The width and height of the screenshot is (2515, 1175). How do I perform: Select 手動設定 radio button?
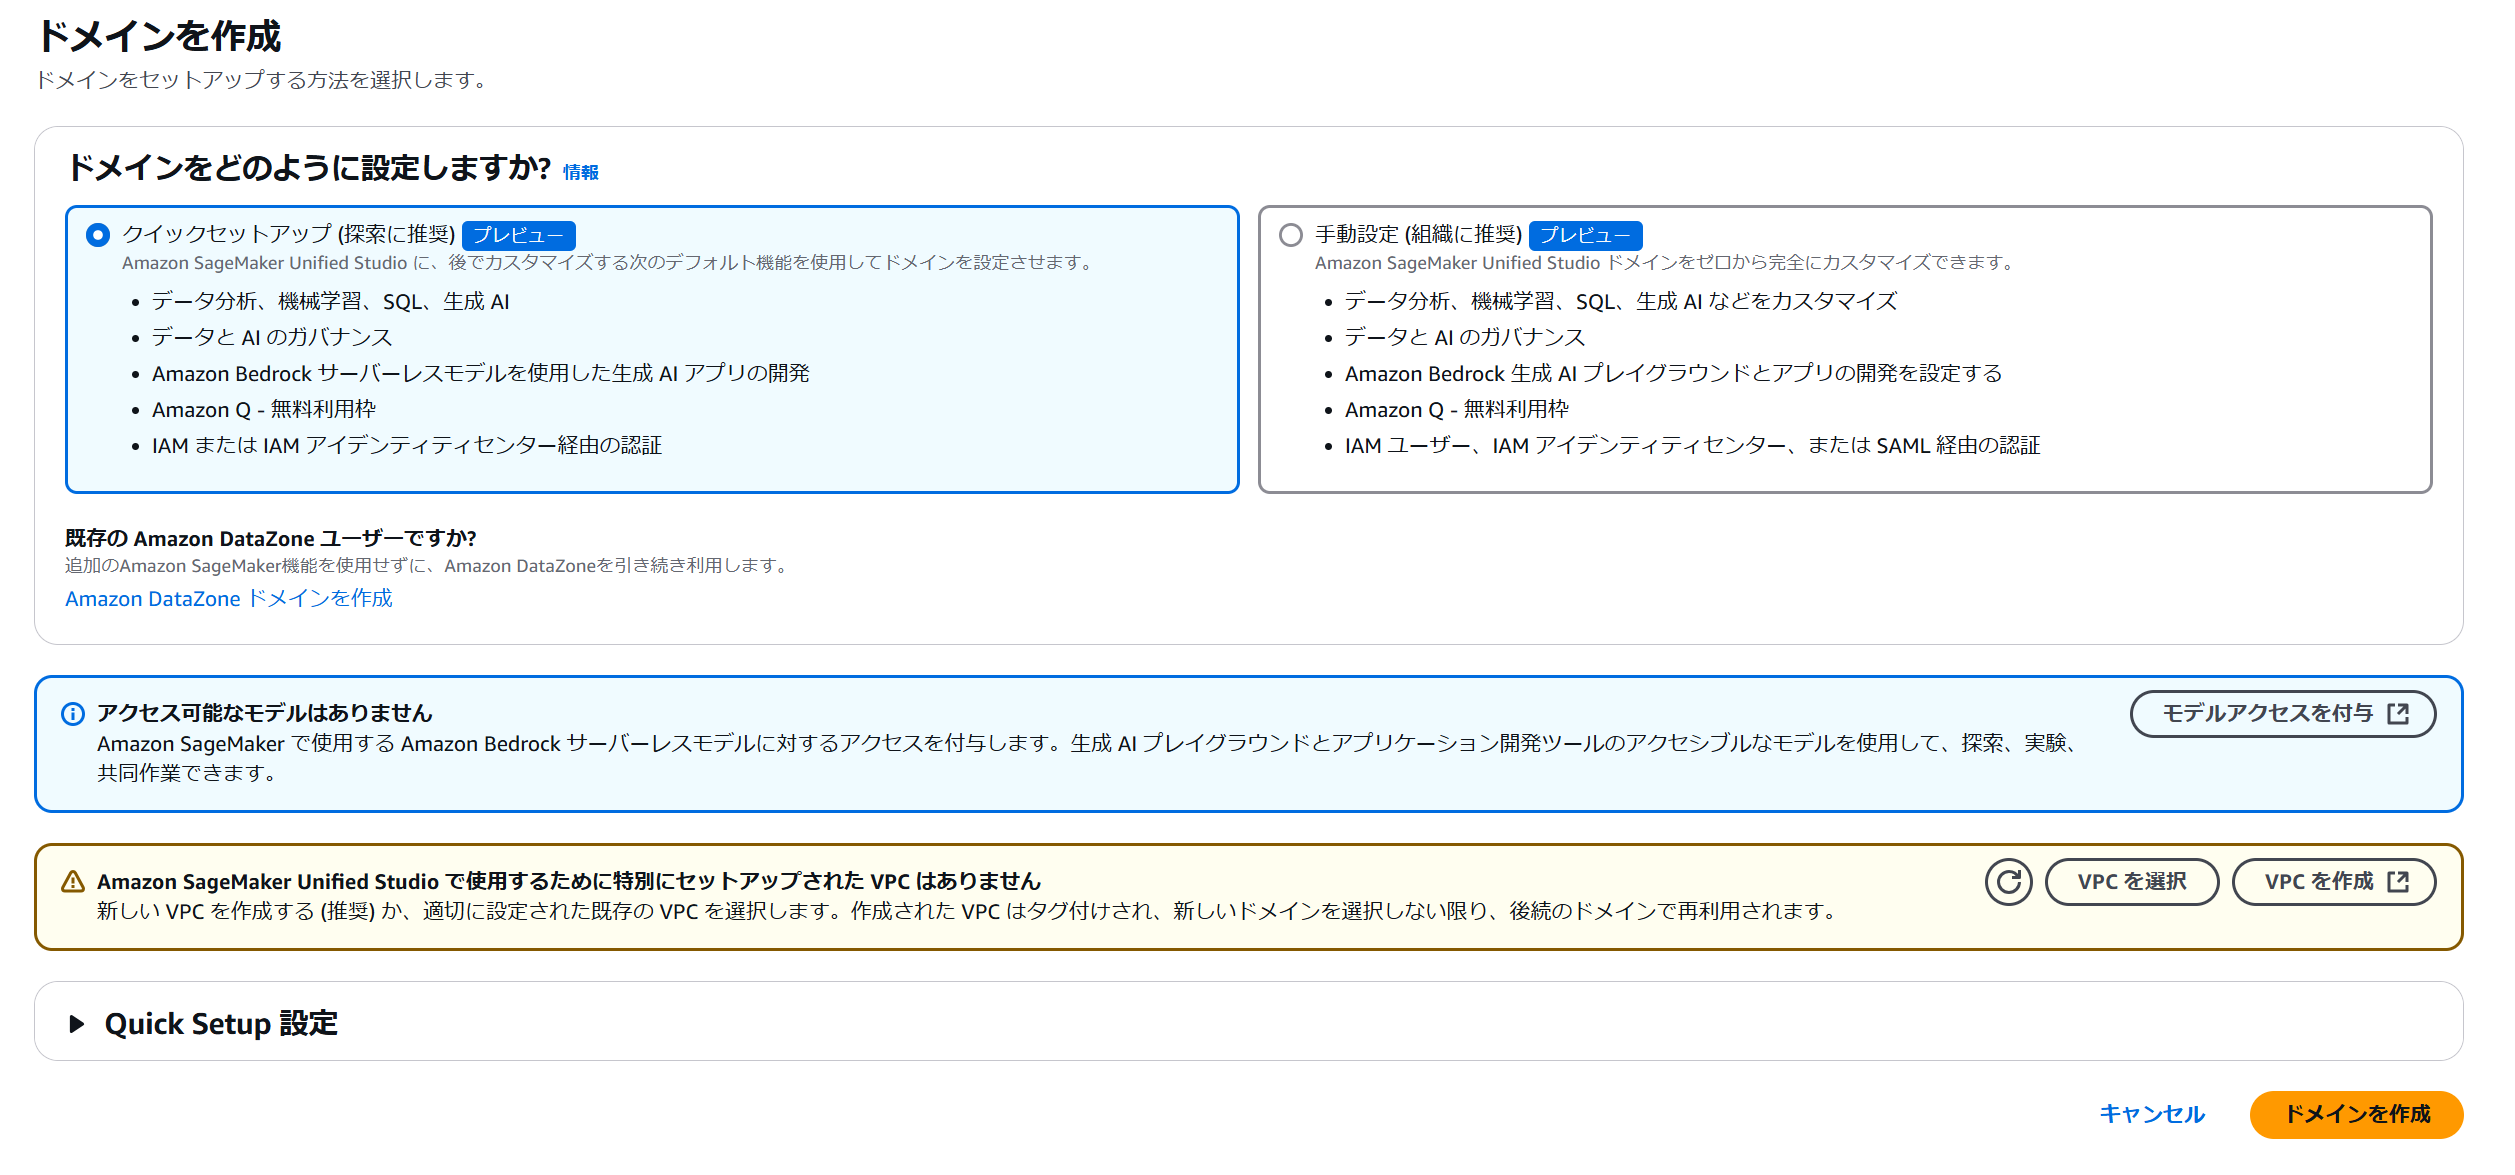point(1291,235)
